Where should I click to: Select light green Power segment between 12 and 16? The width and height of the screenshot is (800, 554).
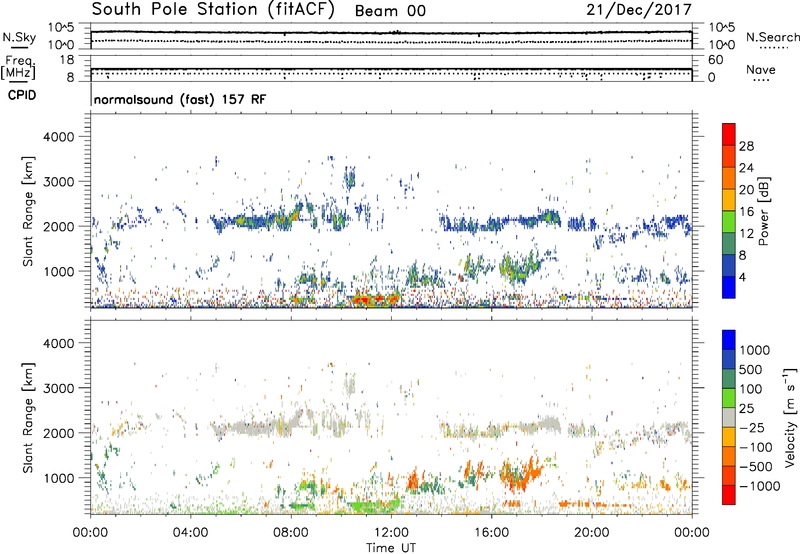tap(729, 222)
